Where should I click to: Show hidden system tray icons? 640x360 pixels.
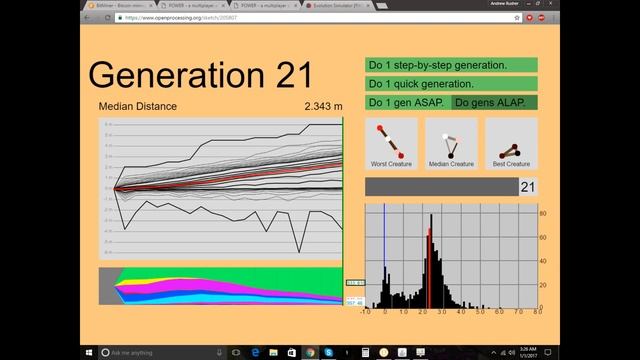click(x=493, y=353)
